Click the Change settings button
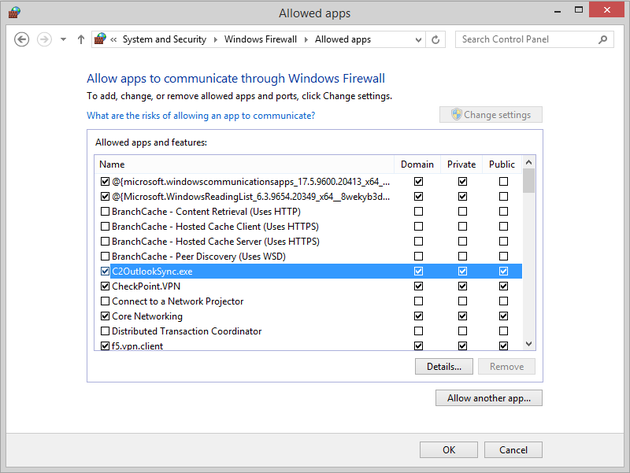630x473 pixels. click(x=491, y=115)
